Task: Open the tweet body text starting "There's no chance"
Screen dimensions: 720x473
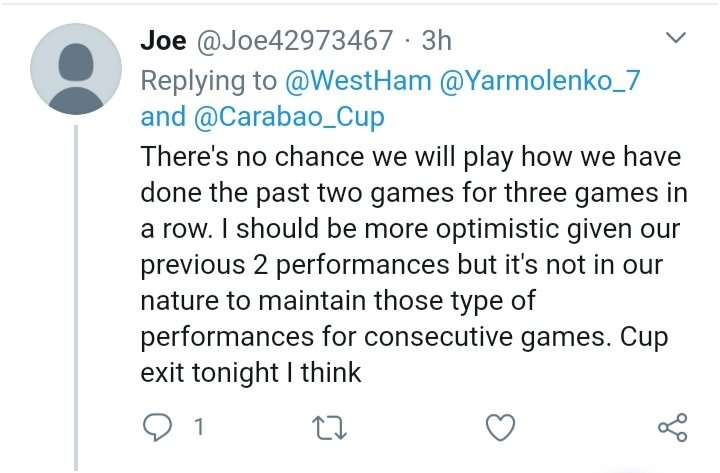Action: click(413, 264)
